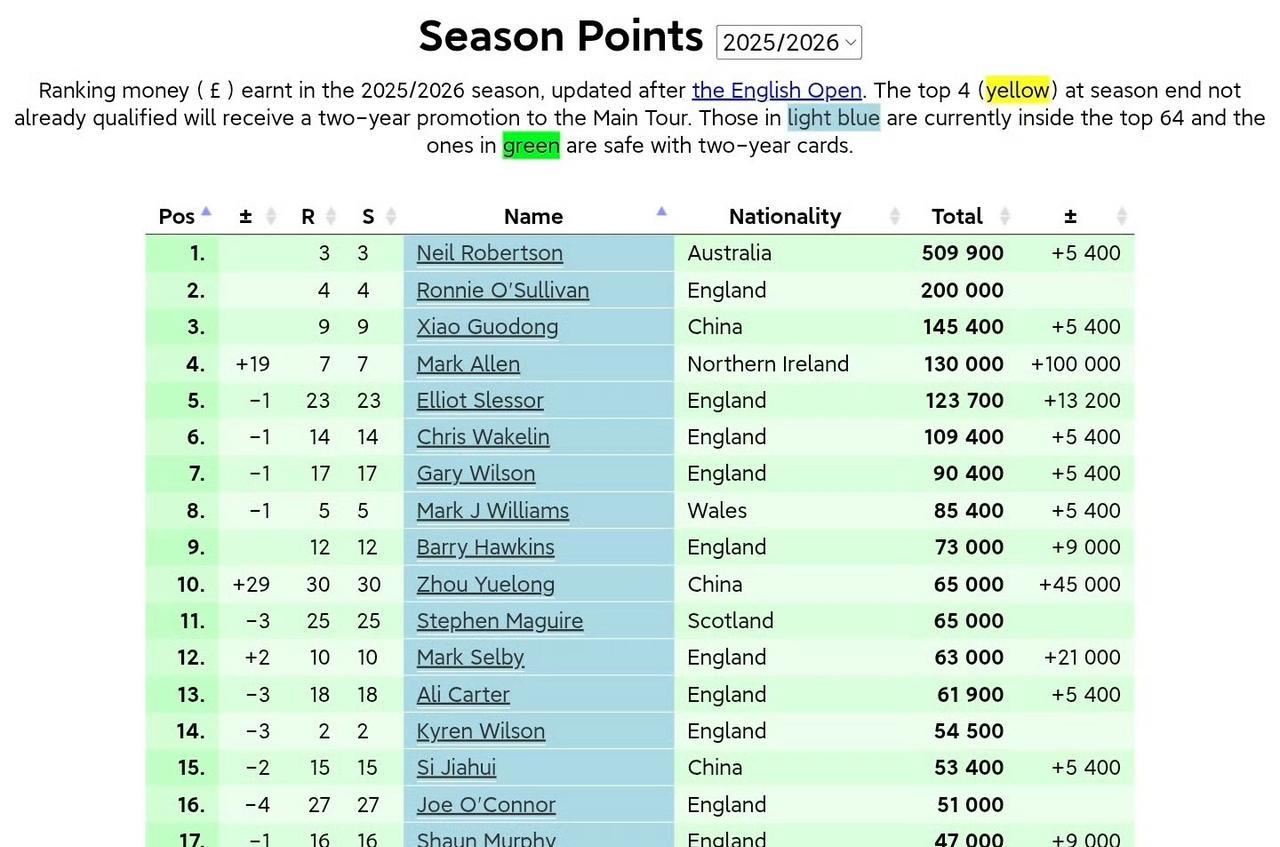Click the light blue legend highlight
Image resolution: width=1280 pixels, height=847 pixels.
click(x=833, y=118)
